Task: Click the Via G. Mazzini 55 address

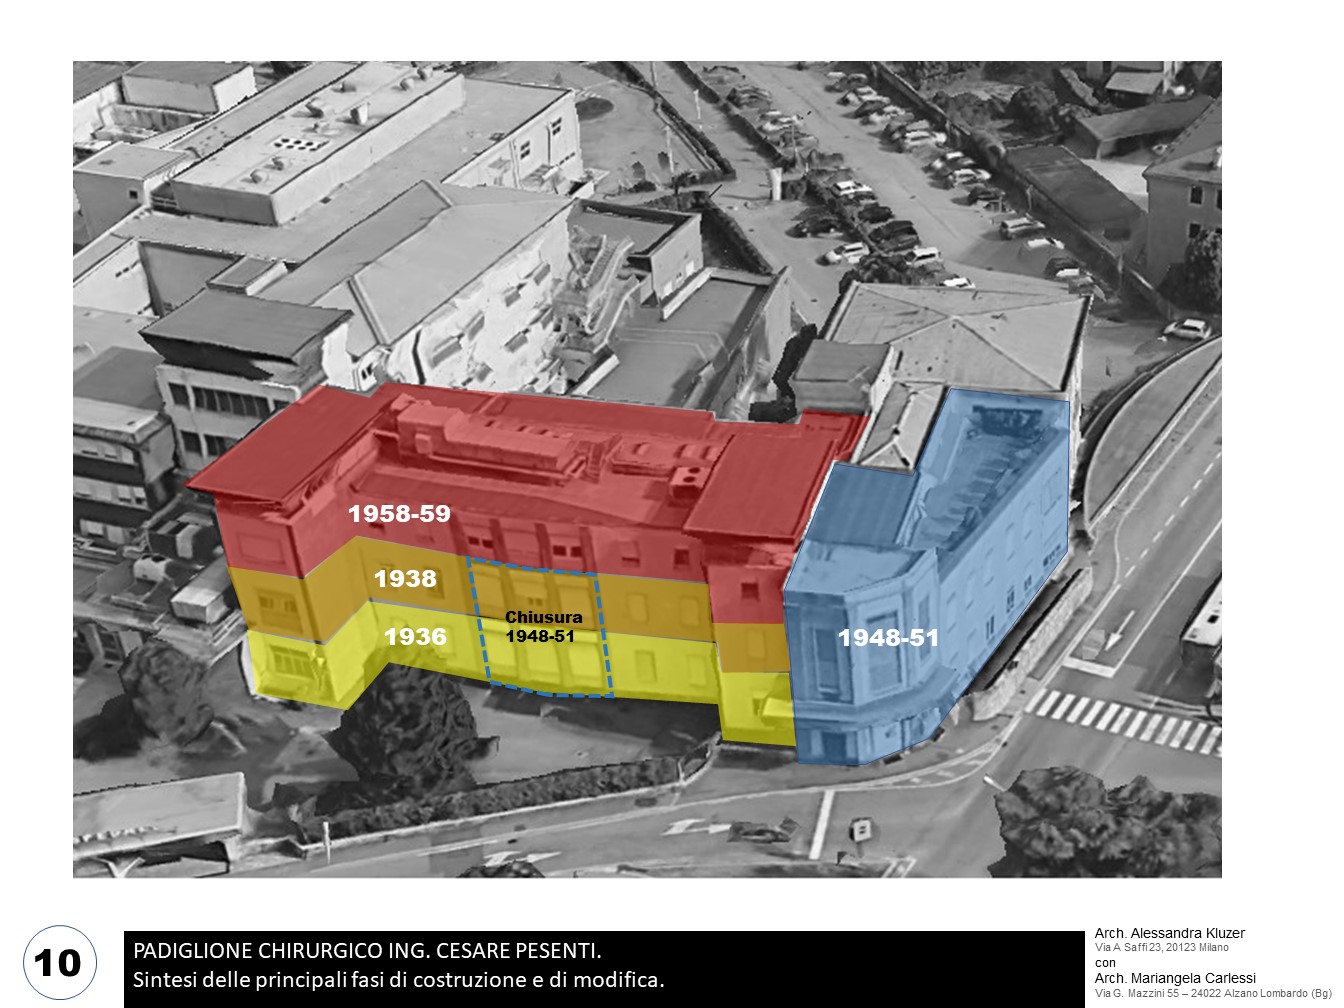Action: pos(1205,993)
